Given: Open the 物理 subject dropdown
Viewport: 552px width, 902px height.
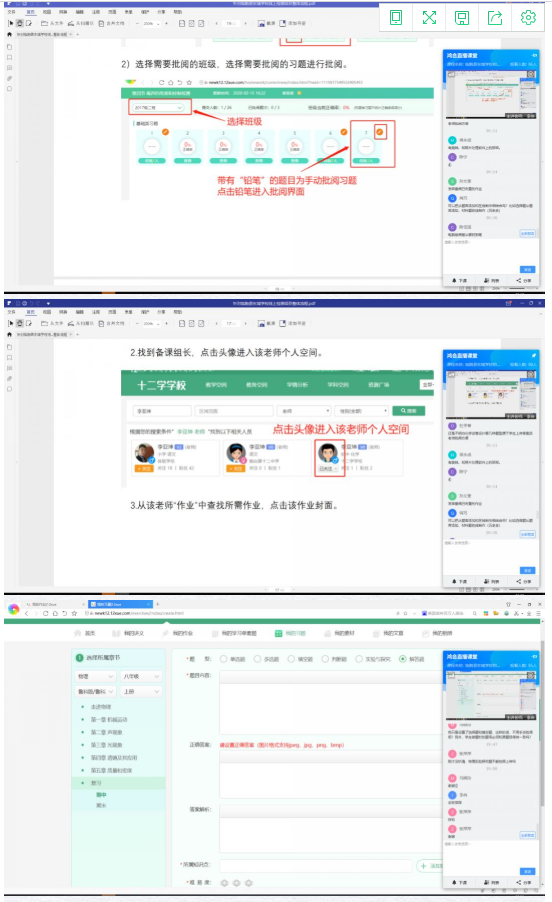Looking at the screenshot, I should pos(95,676).
